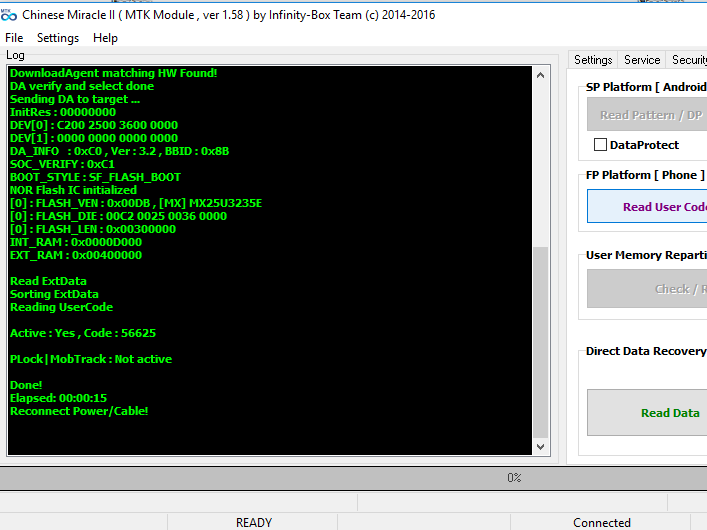Image resolution: width=707 pixels, height=530 pixels.
Task: Click the Check button under User Memory Repartition
Action: [646, 289]
